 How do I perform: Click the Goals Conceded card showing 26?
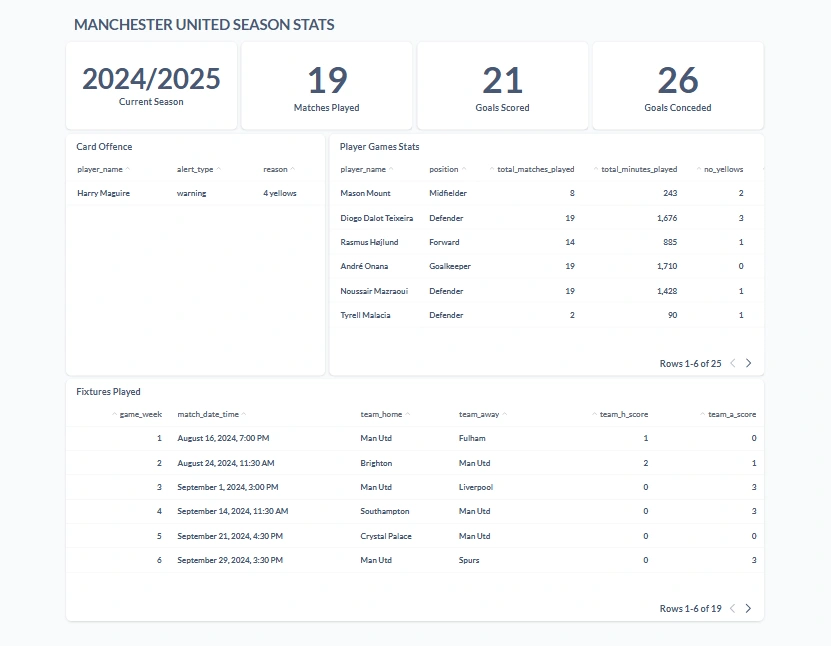click(x=678, y=86)
